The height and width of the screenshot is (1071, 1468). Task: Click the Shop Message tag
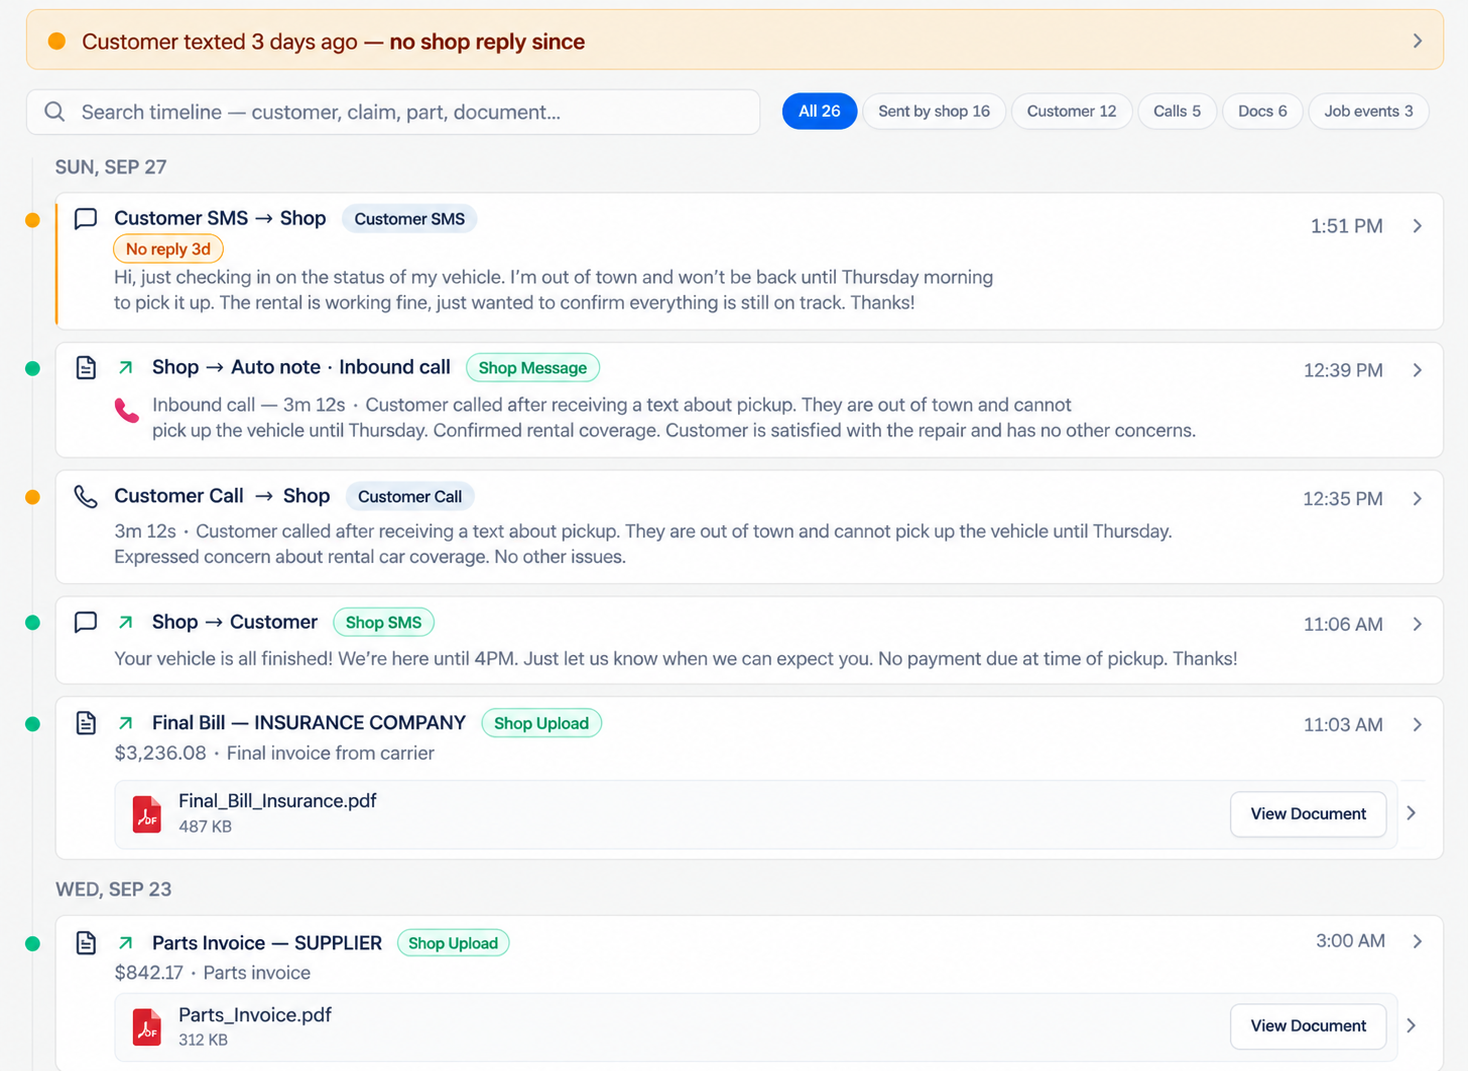[x=532, y=368]
